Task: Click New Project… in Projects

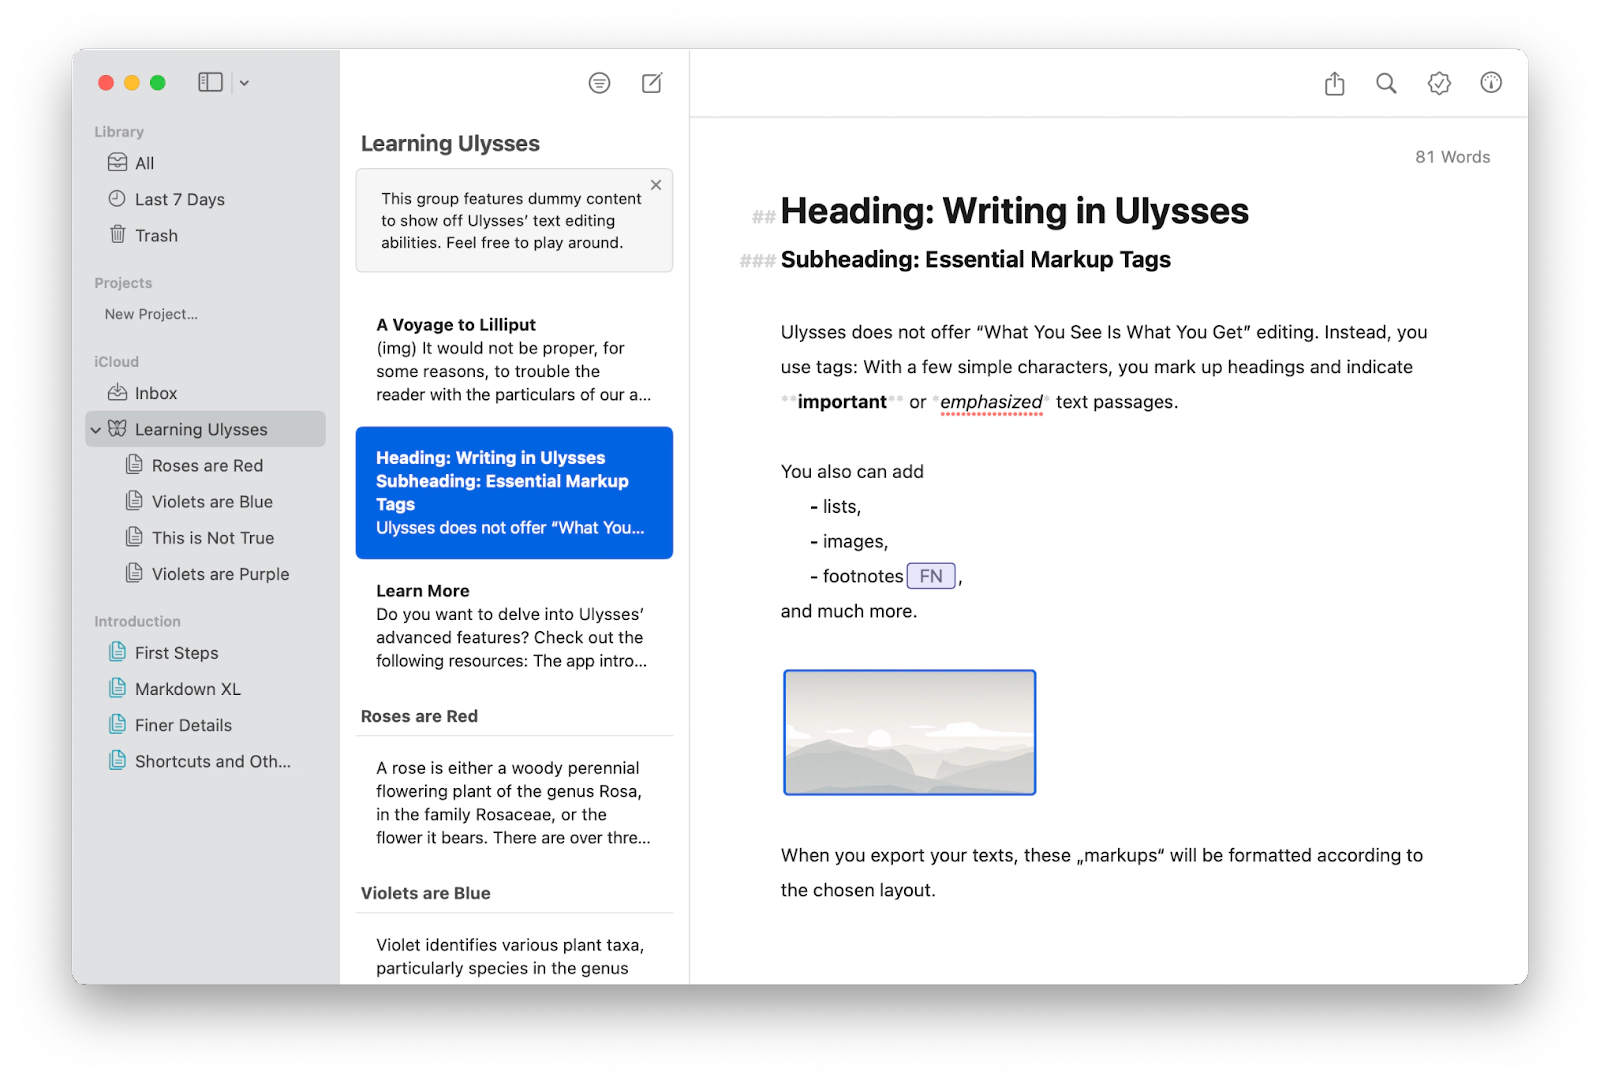Action: tap(151, 314)
